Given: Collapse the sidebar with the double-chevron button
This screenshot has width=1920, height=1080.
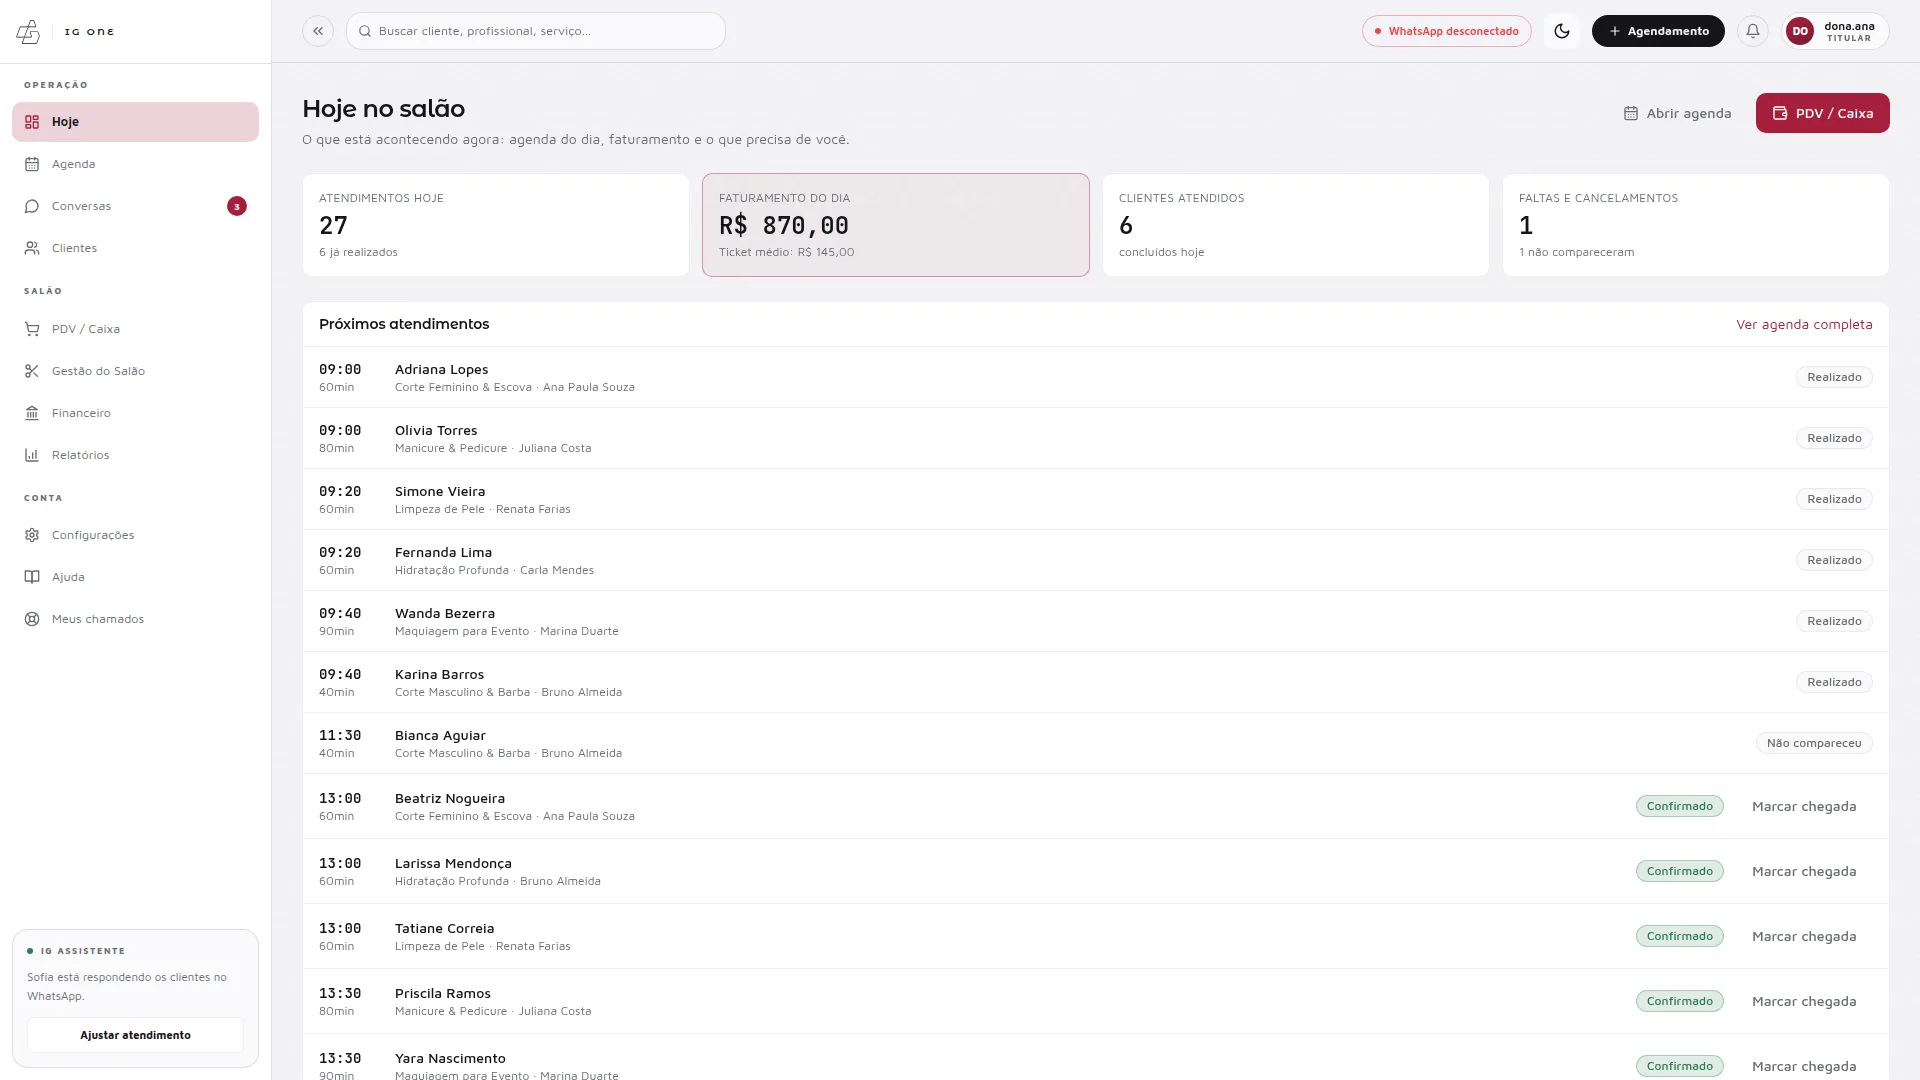Looking at the screenshot, I should pos(318,31).
